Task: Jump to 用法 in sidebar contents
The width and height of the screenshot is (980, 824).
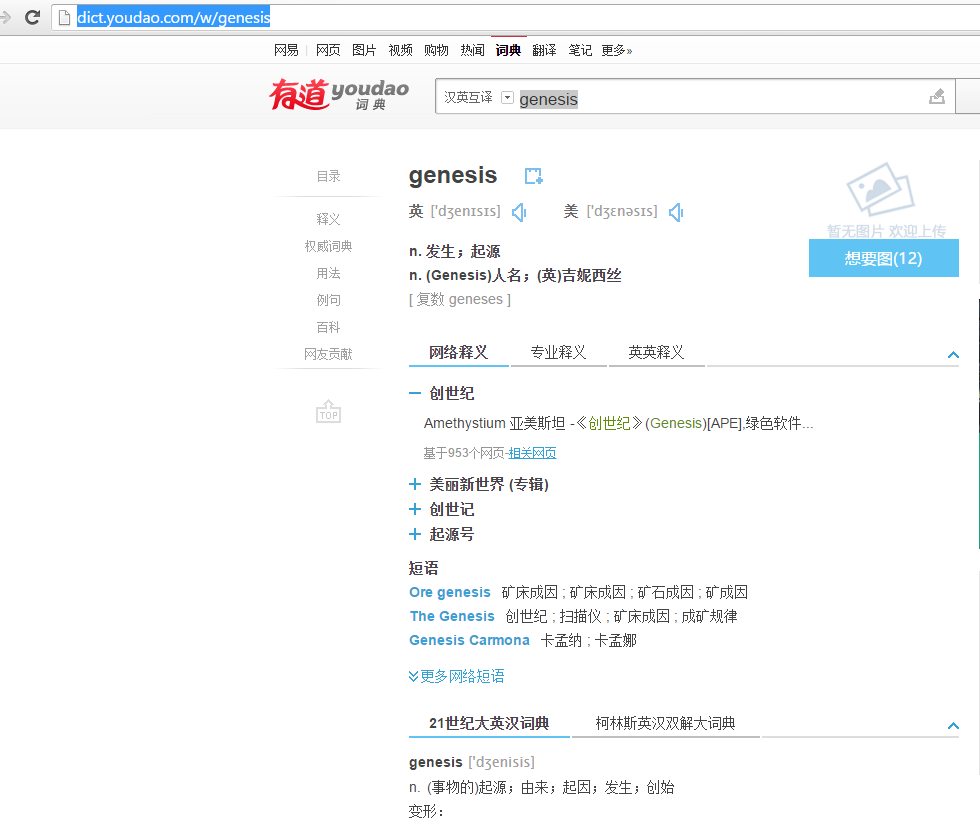Action: (x=328, y=273)
